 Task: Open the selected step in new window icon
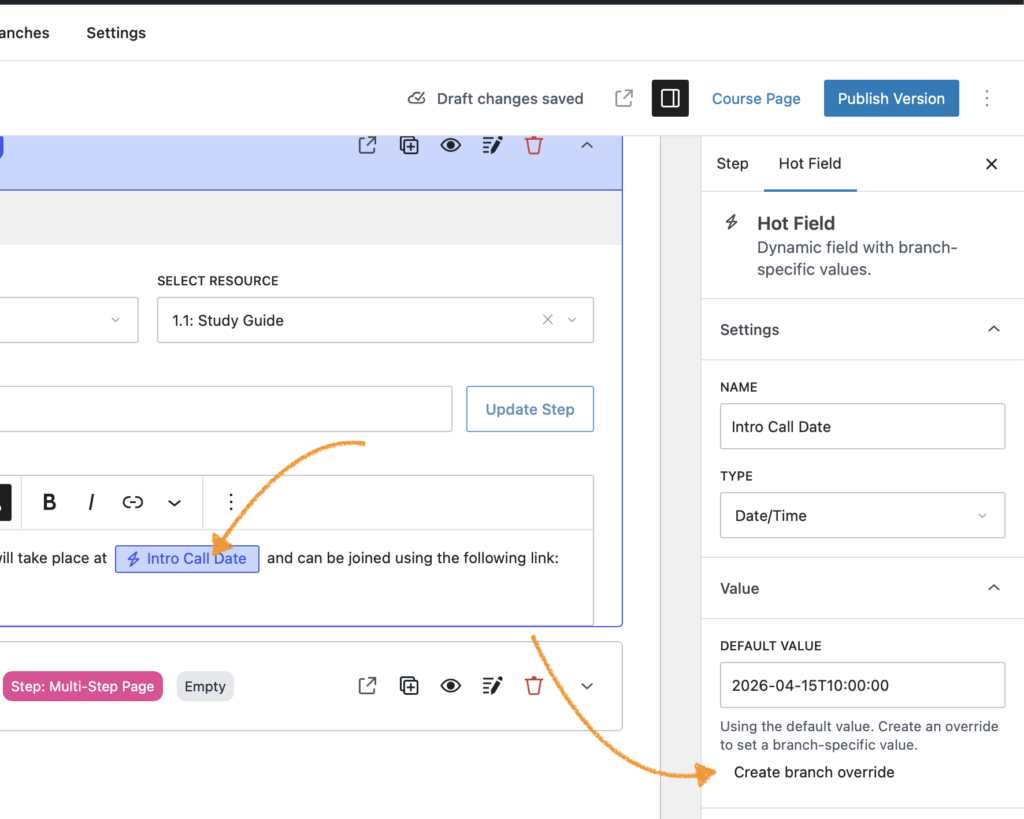click(x=368, y=145)
